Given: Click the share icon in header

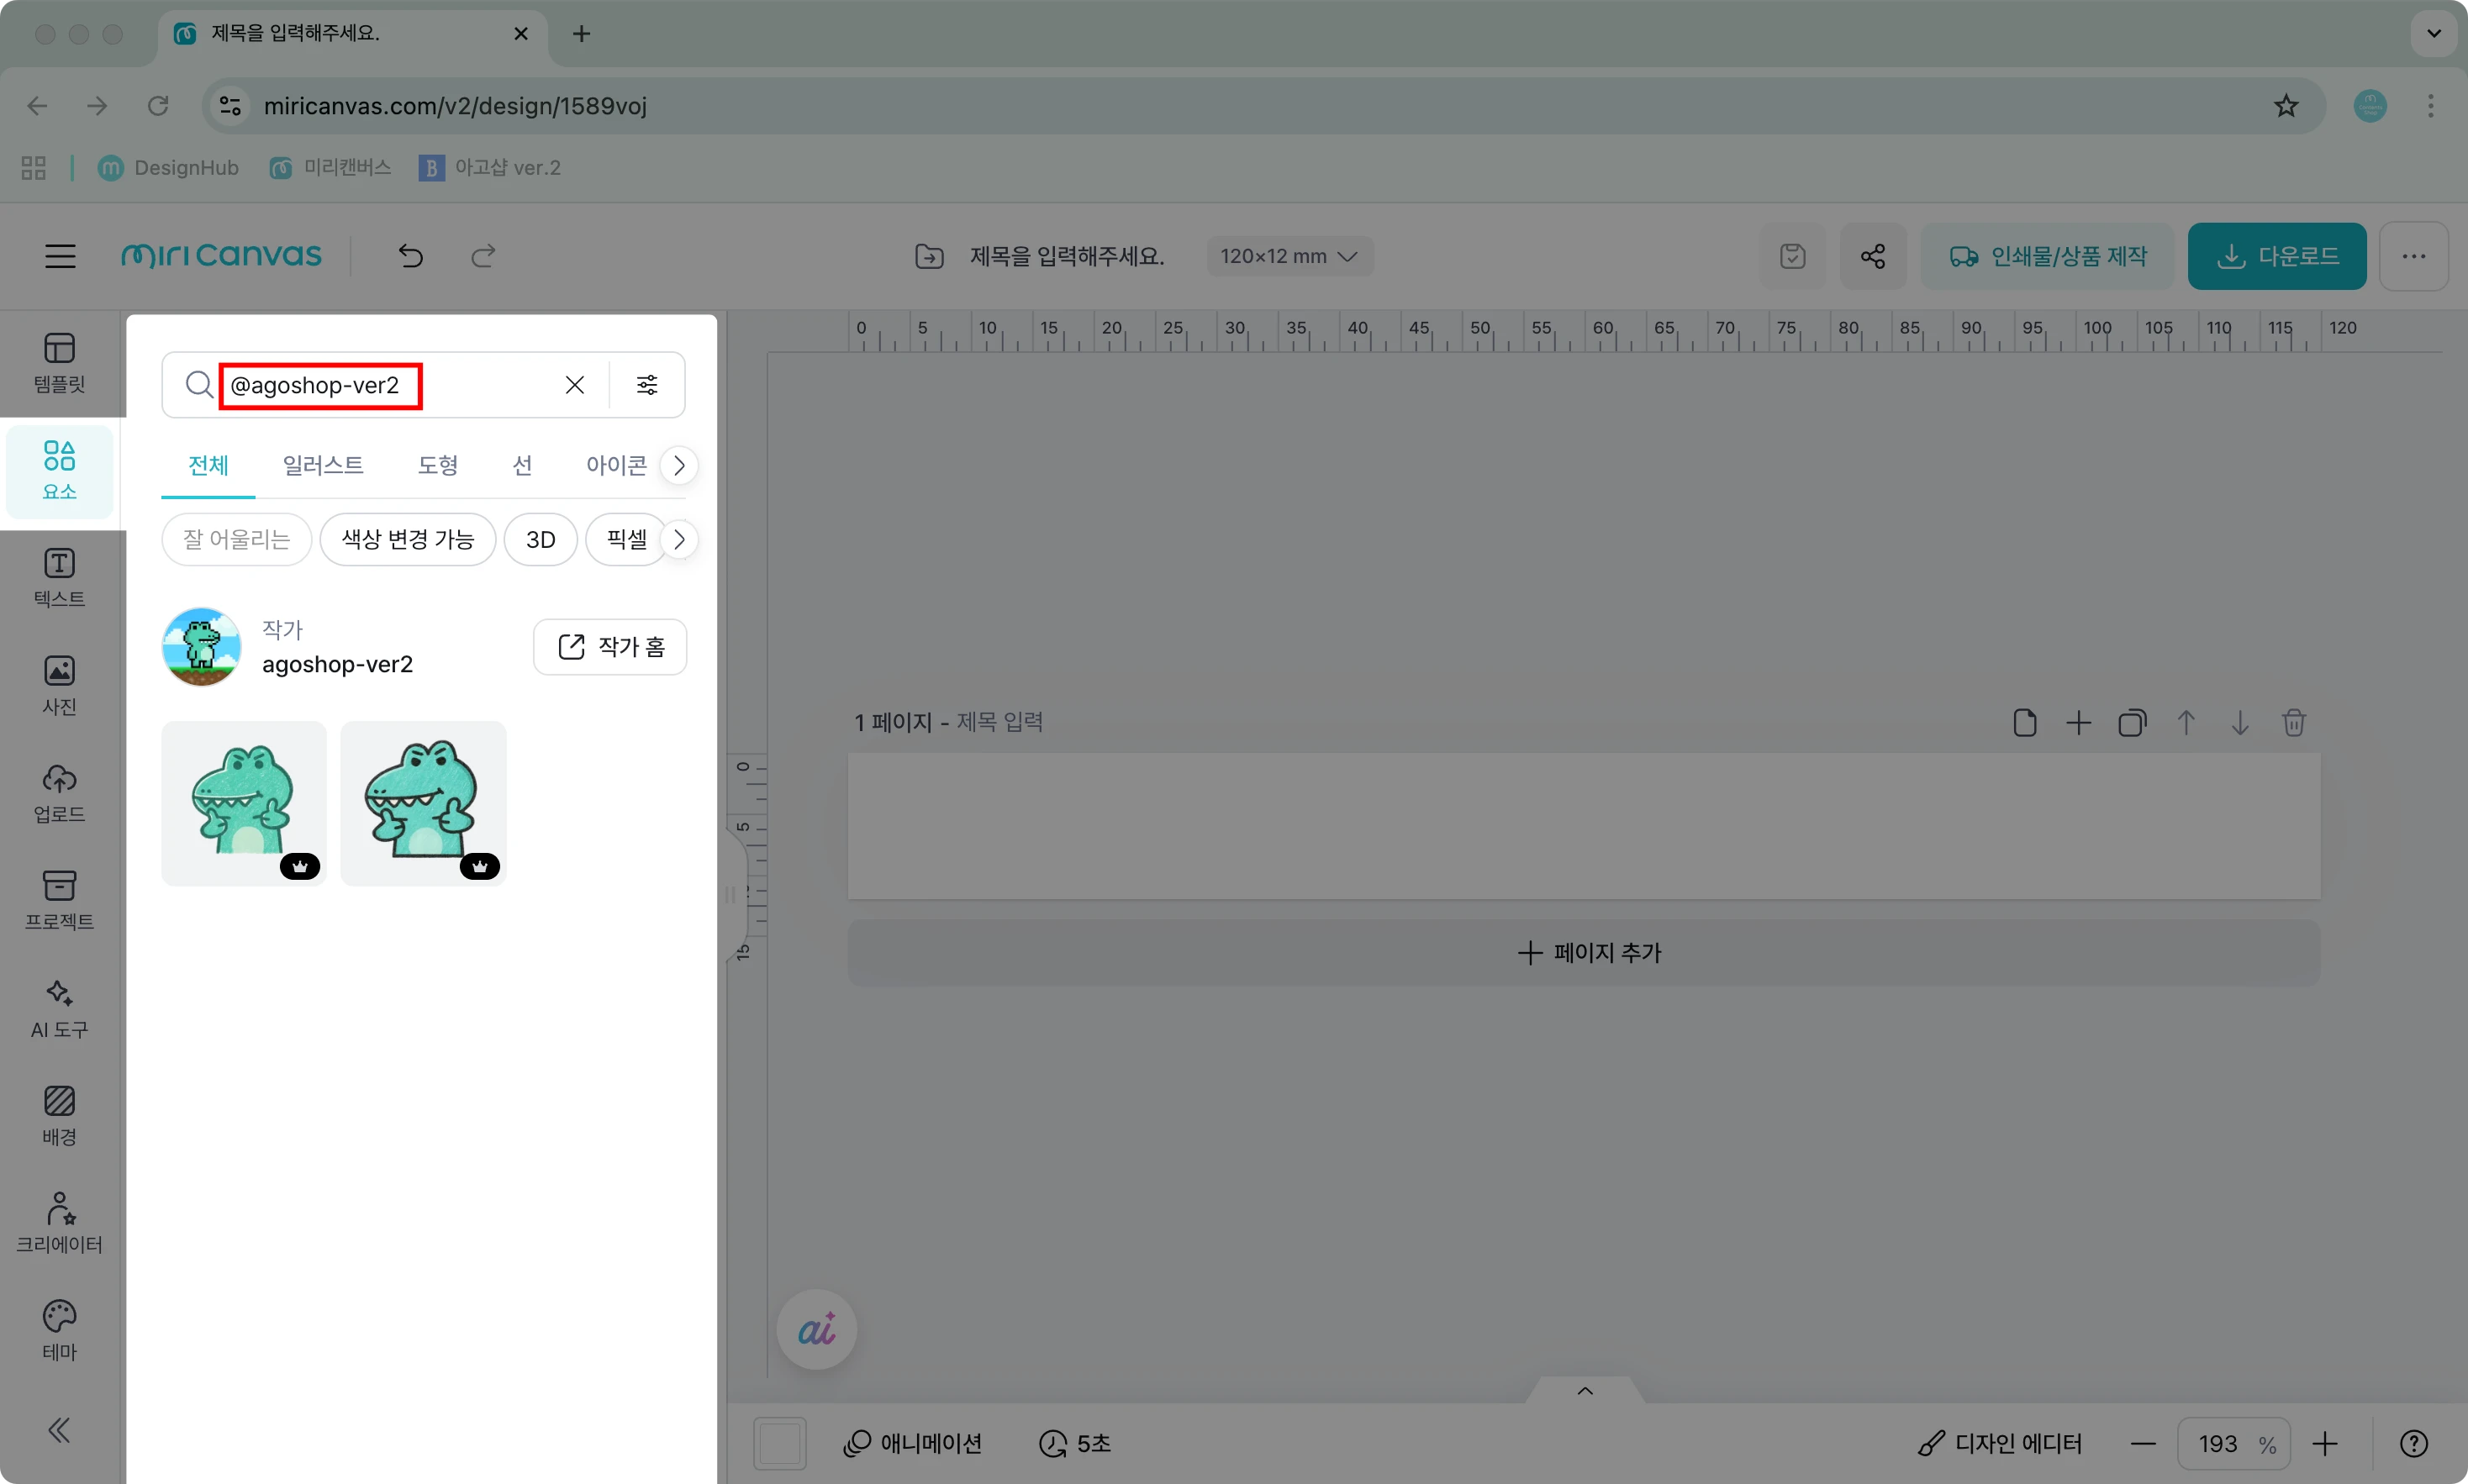Looking at the screenshot, I should point(1872,256).
